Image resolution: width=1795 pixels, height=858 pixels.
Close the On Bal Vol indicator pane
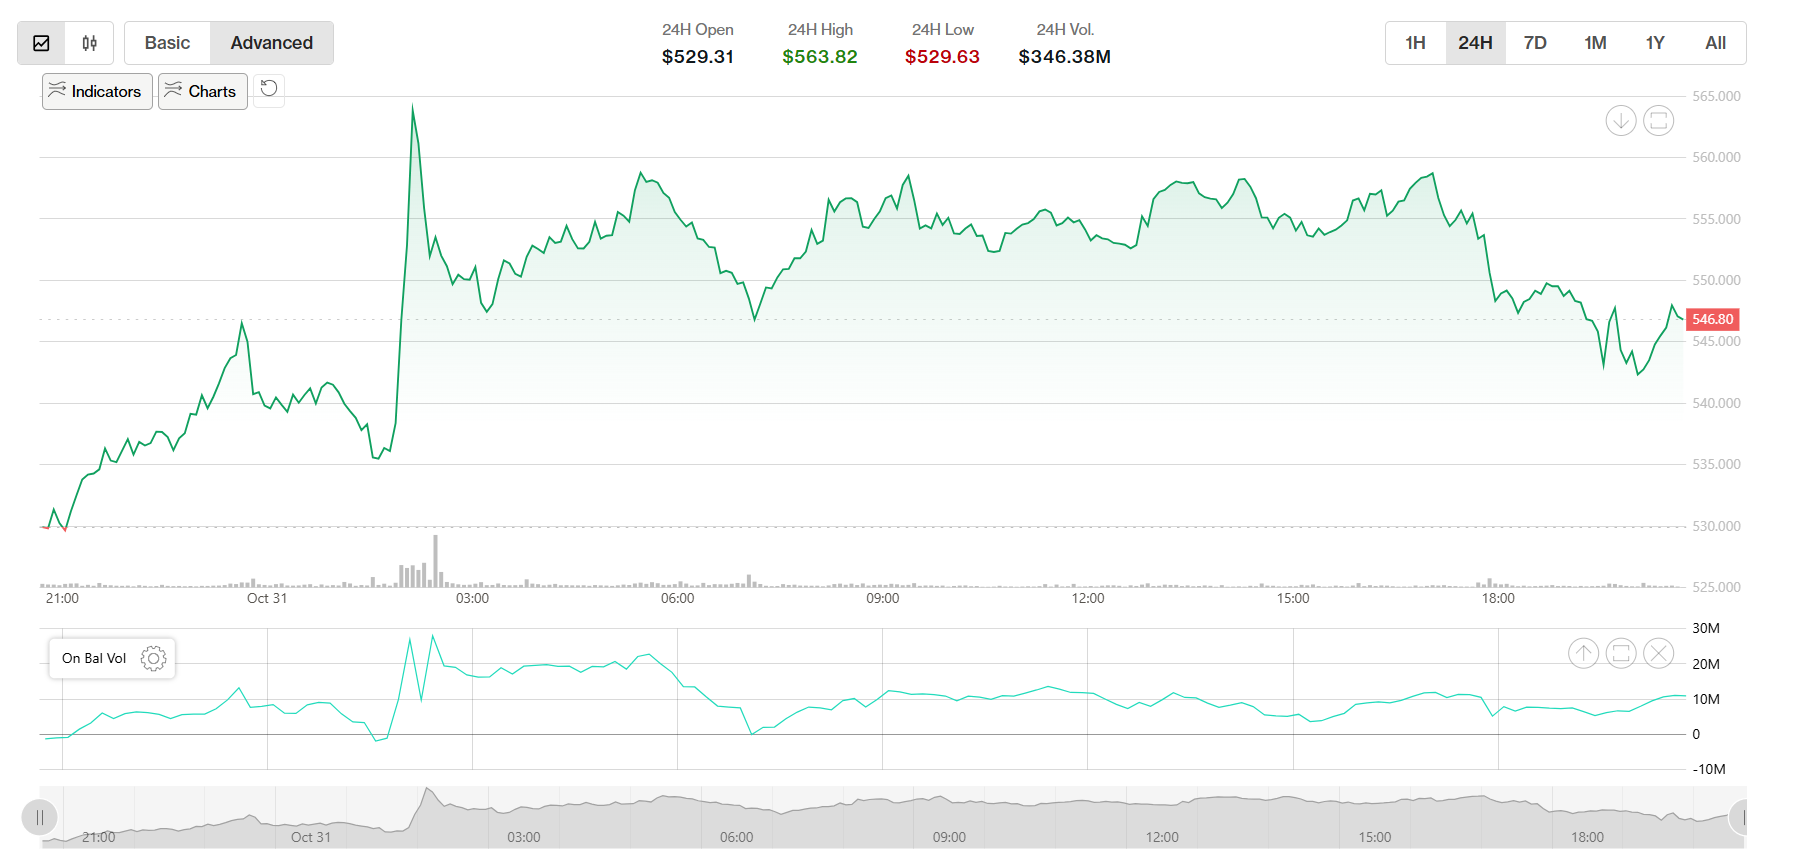point(1658,653)
